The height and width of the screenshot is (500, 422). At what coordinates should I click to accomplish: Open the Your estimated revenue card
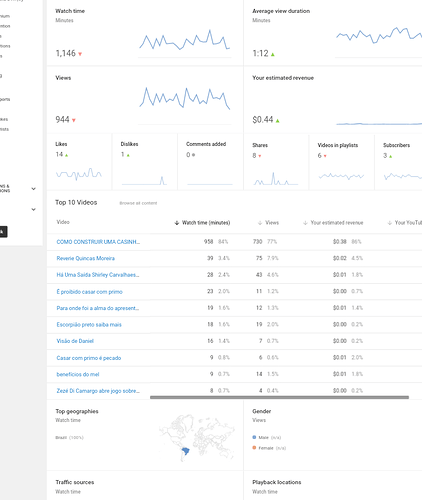tap(333, 100)
